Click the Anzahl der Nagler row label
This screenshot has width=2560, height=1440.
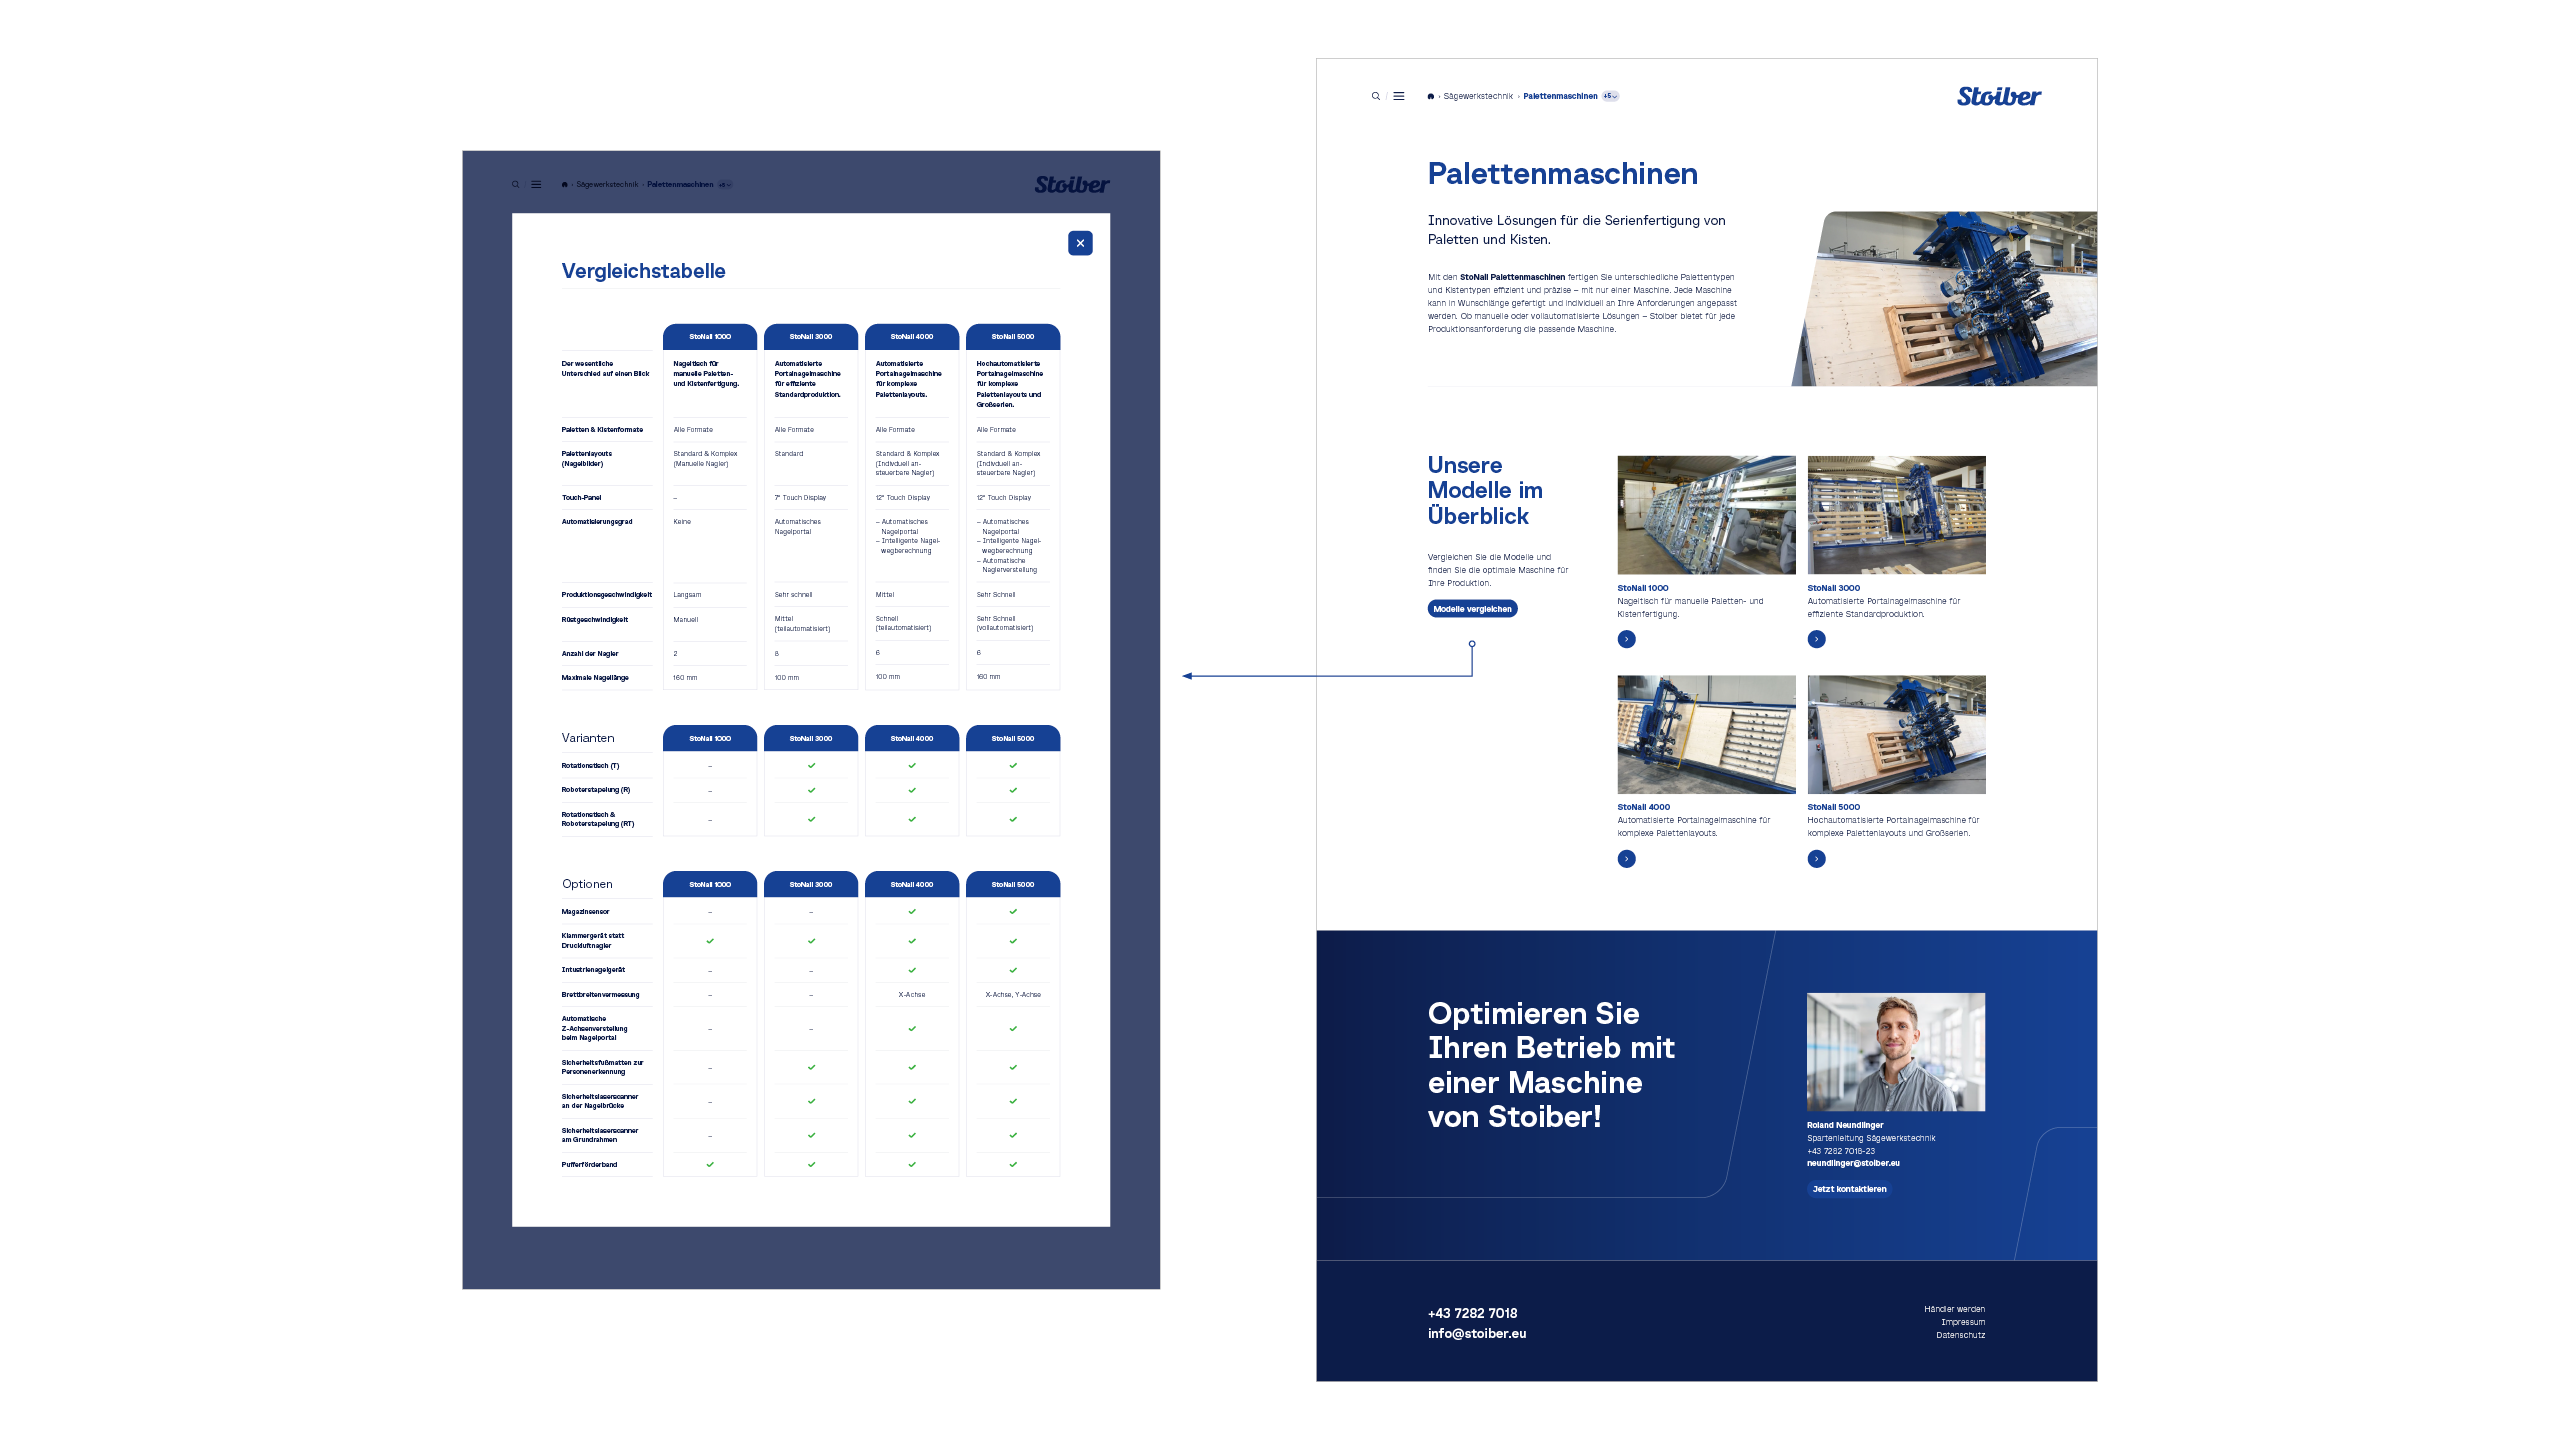coord(590,654)
